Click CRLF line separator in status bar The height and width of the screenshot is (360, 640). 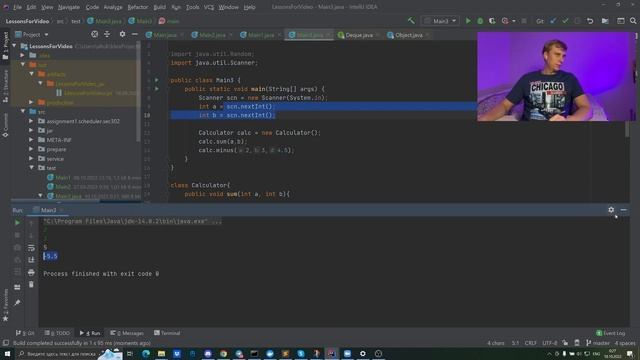click(530, 343)
